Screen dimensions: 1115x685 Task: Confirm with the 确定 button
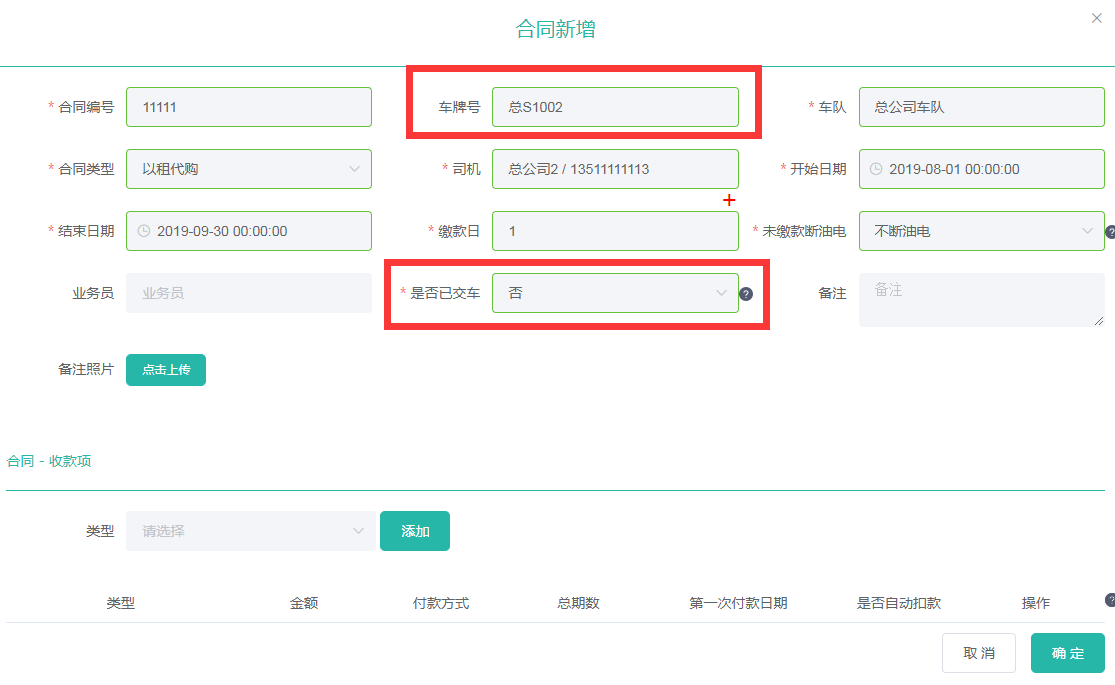pos(1067,653)
